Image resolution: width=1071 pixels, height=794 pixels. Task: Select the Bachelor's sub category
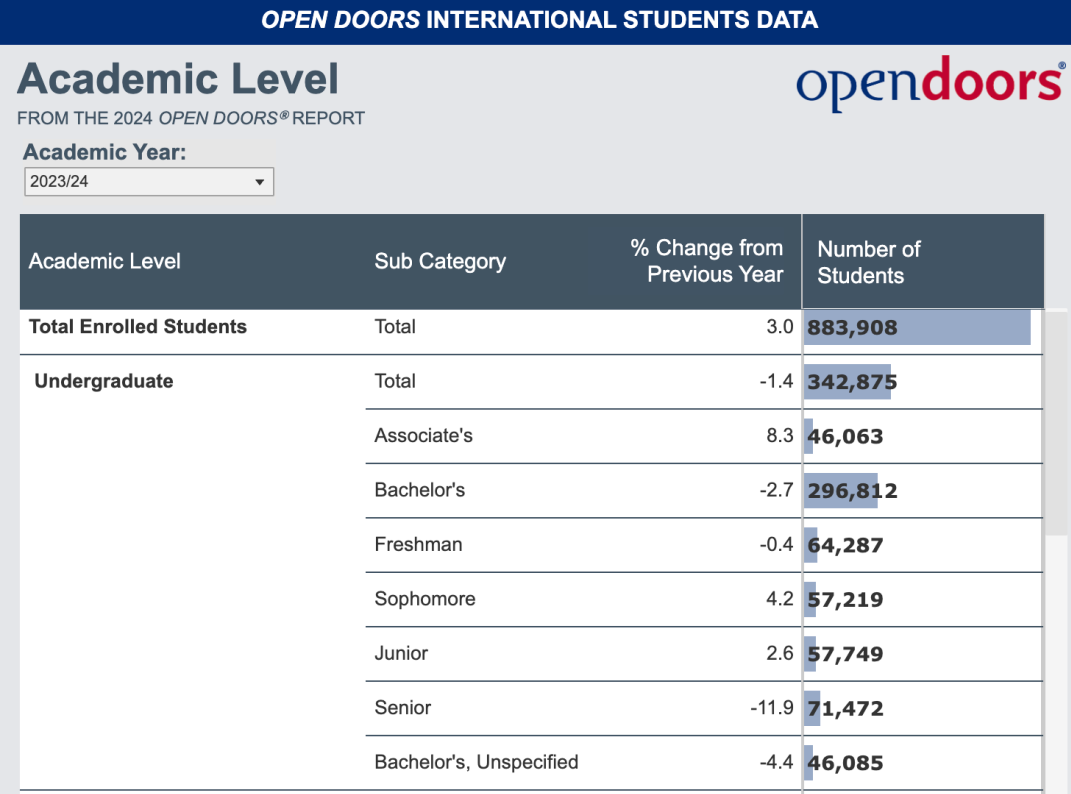419,490
